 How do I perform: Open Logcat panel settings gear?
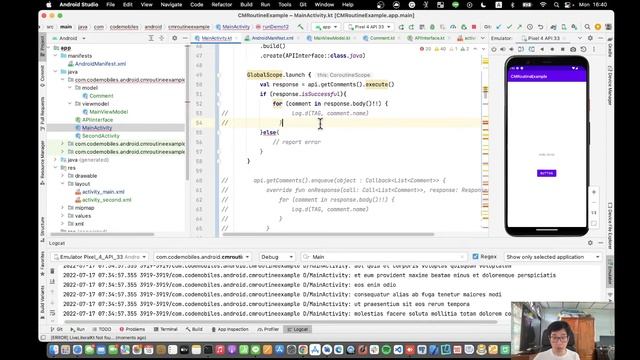click(x=590, y=243)
